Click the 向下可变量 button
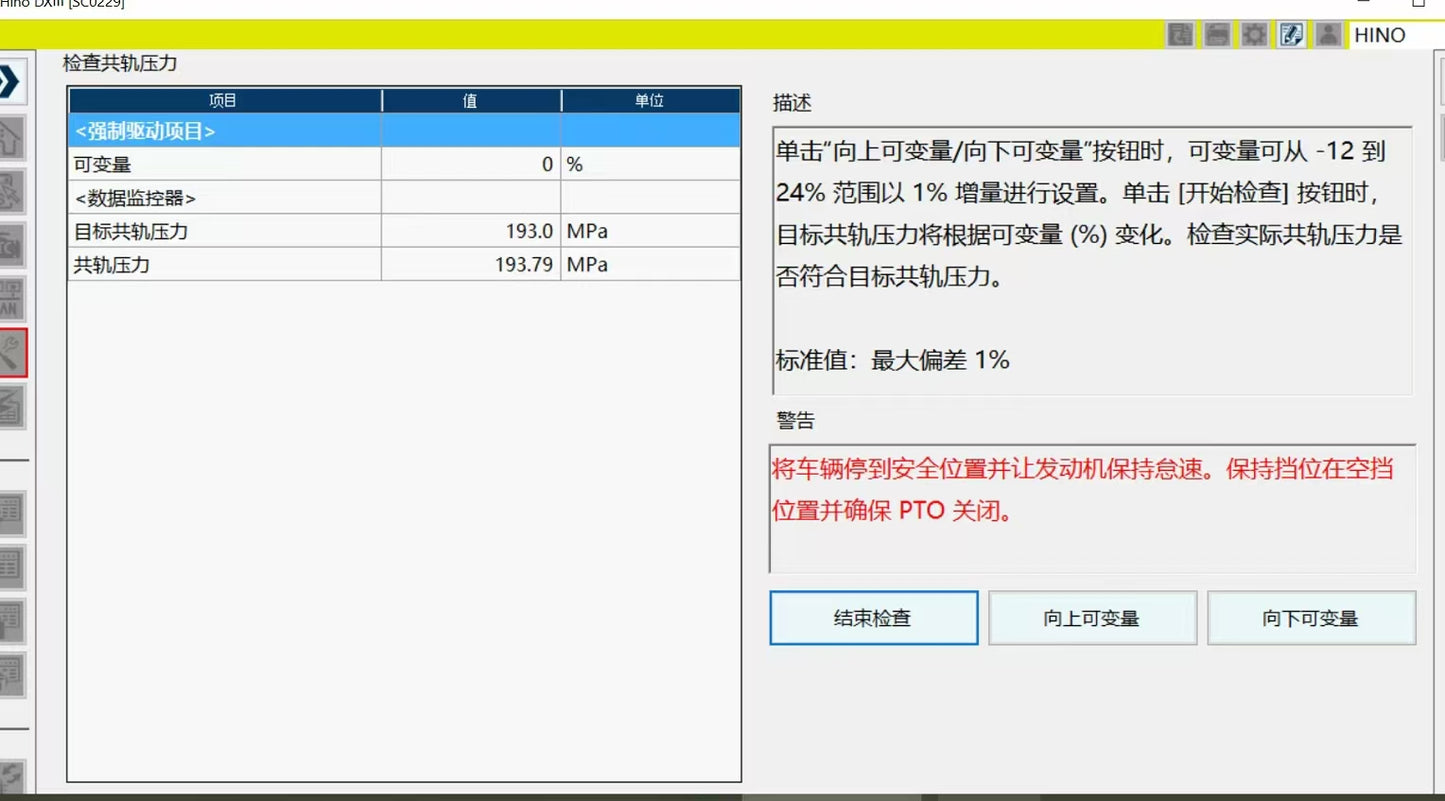 tap(1311, 618)
